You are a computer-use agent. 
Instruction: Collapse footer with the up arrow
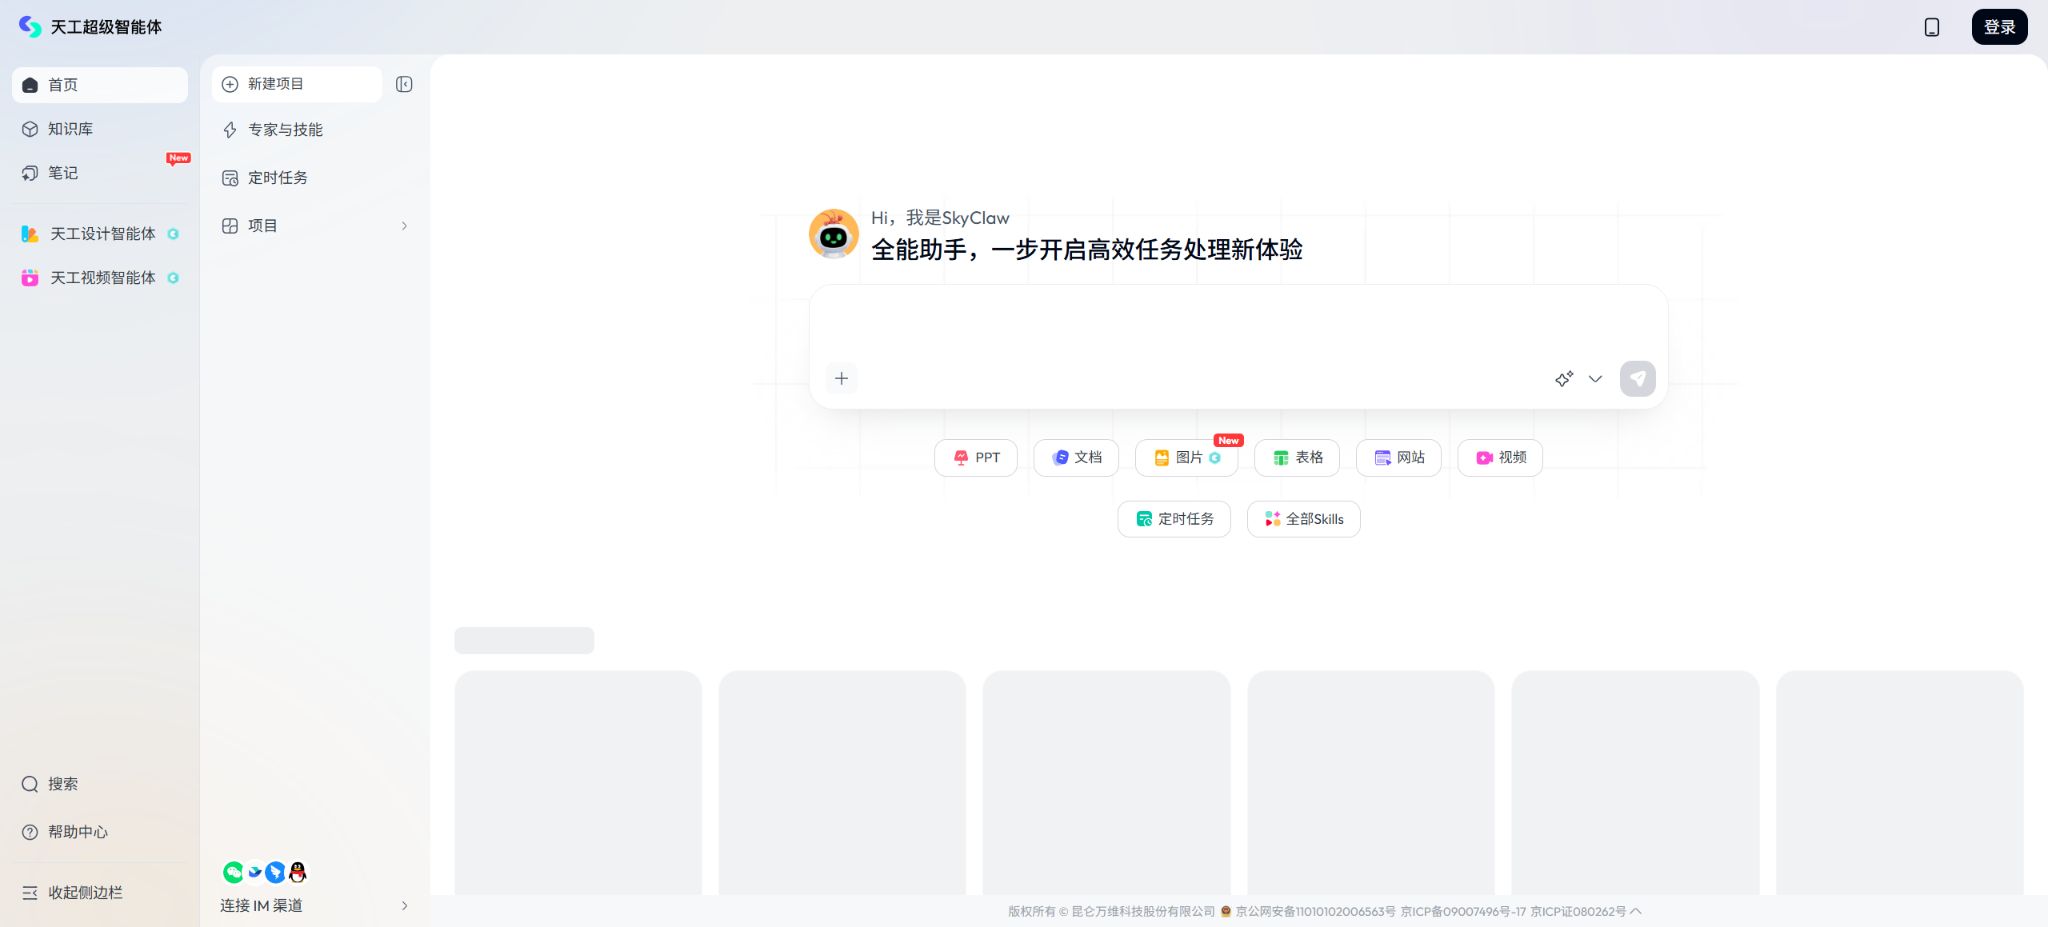[x=1636, y=911]
